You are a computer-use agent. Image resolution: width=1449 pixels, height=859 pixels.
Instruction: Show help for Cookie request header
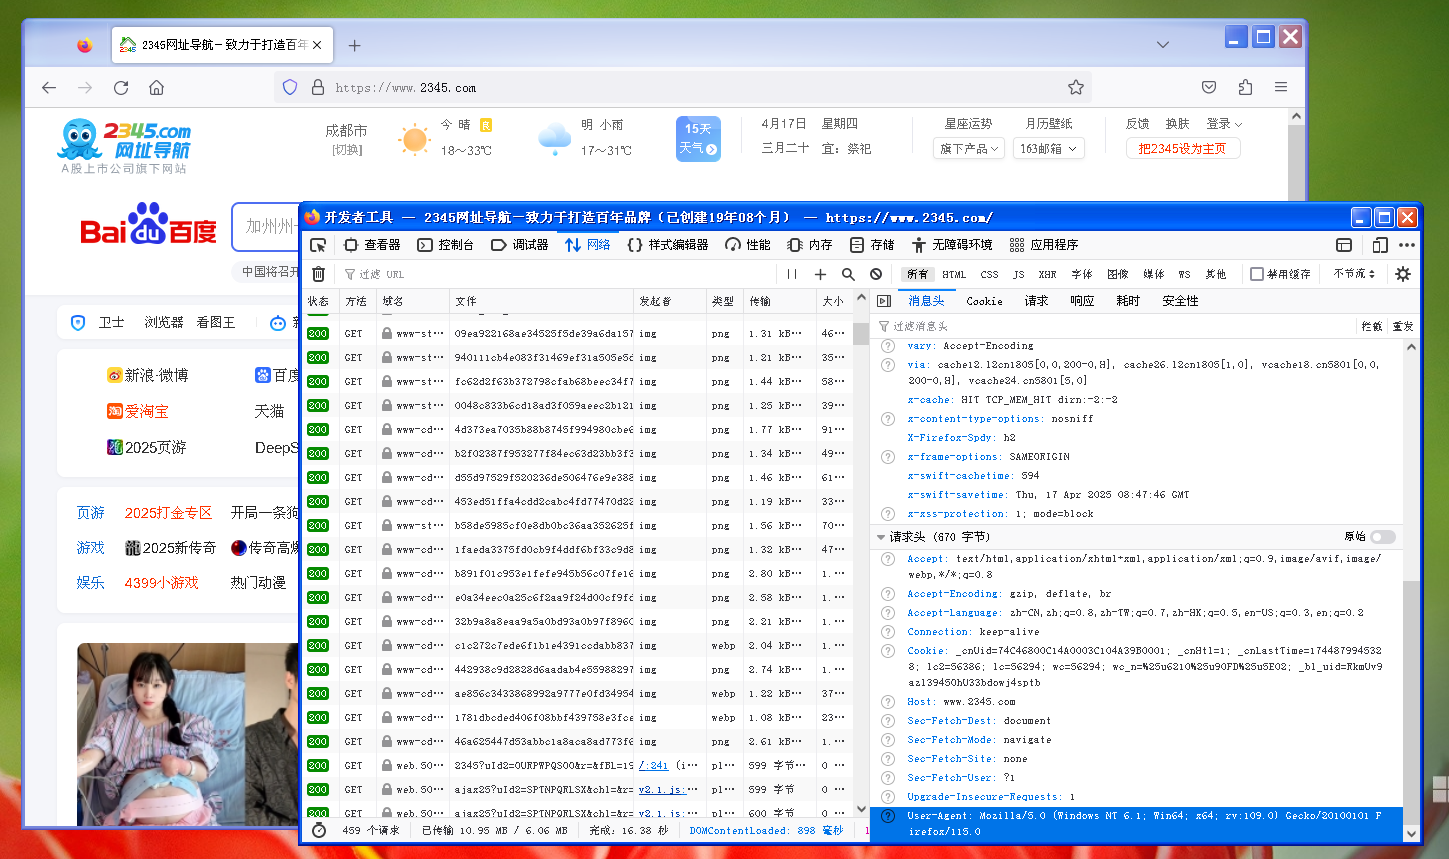point(887,651)
